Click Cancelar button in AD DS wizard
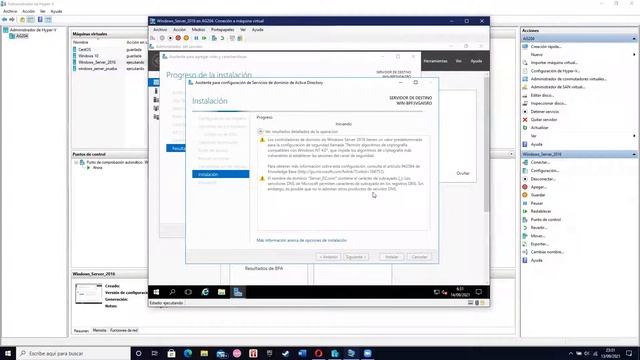640x360 pixels. coord(419,257)
